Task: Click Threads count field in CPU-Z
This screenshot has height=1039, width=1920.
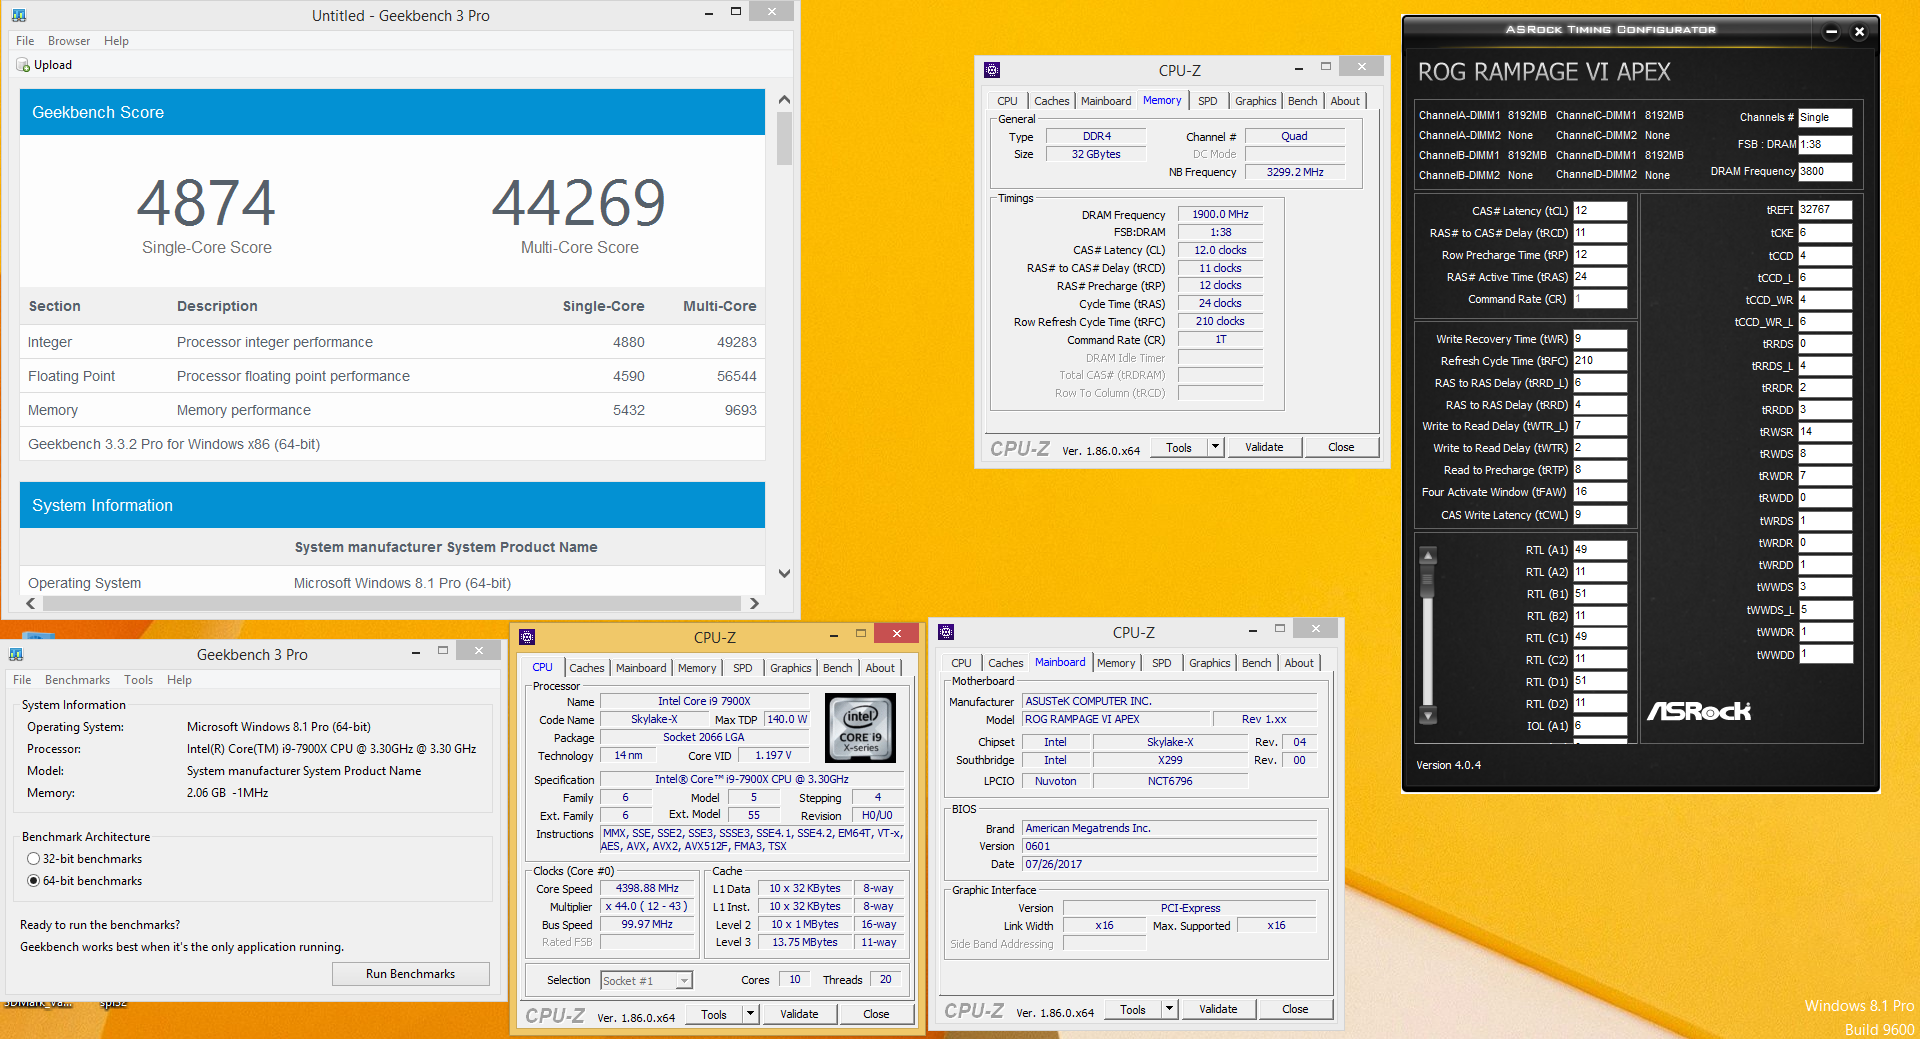Action: point(886,980)
